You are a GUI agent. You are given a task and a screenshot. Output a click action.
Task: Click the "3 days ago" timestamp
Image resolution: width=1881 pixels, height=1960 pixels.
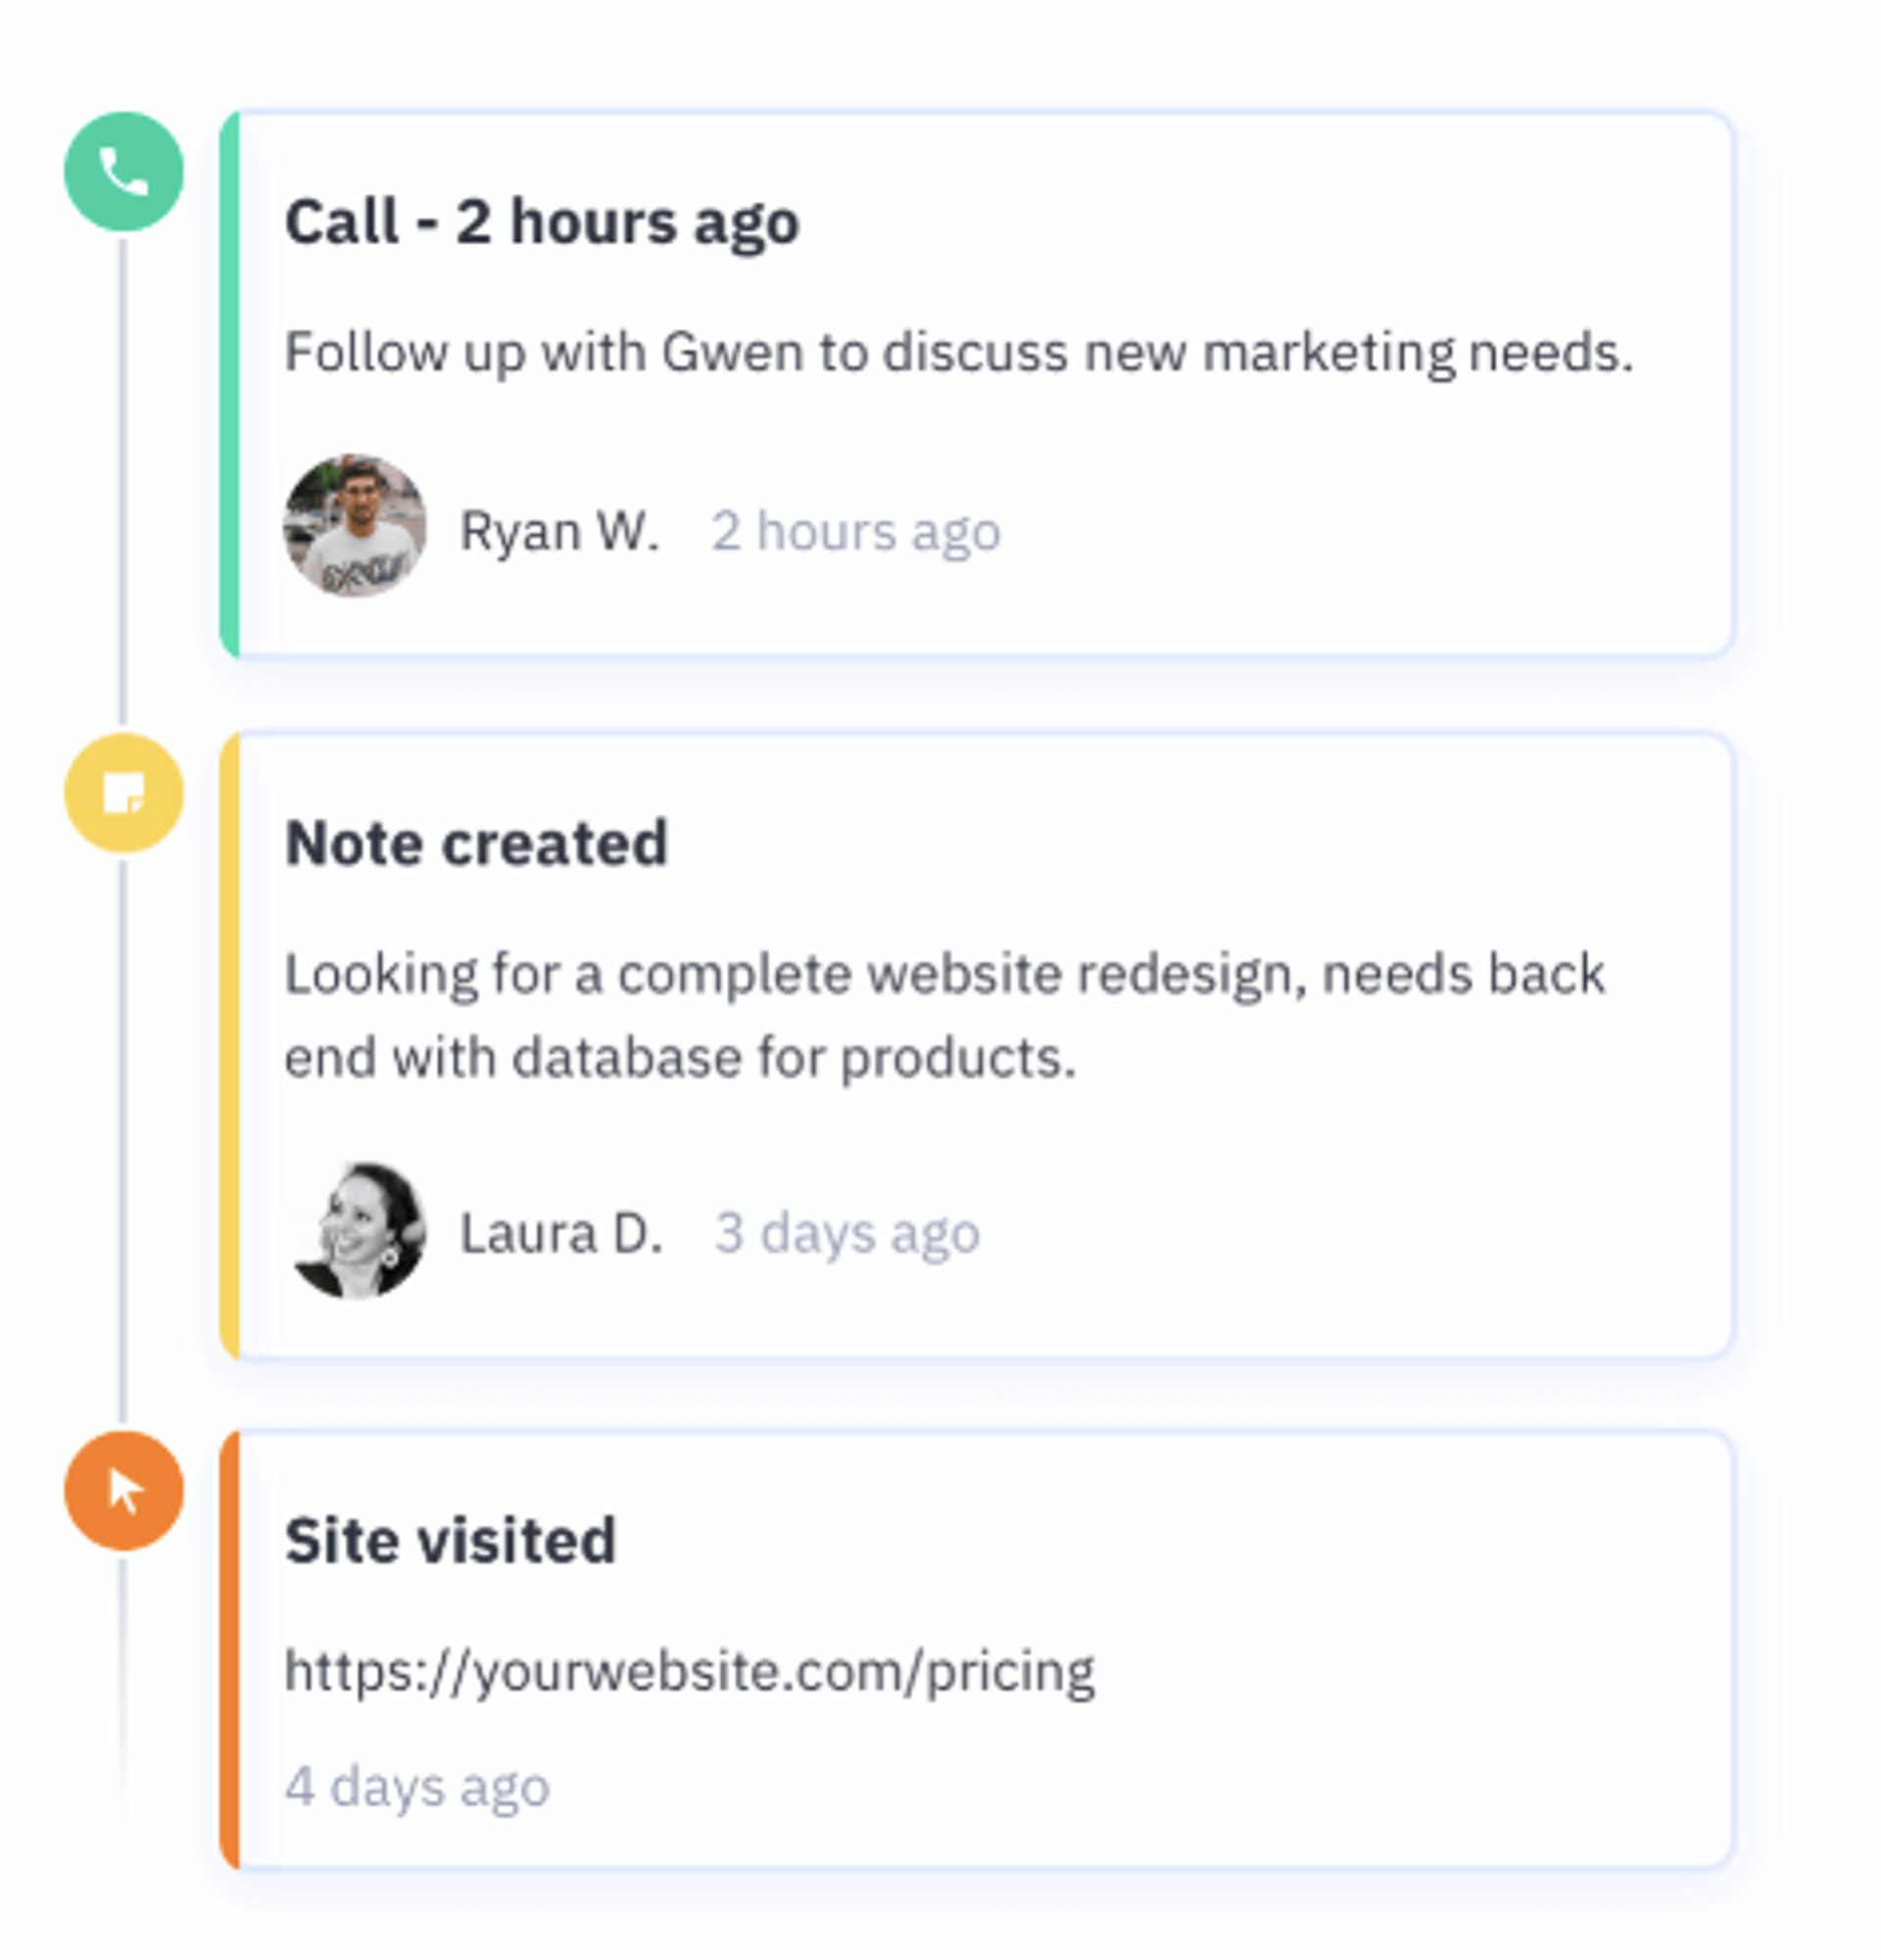(847, 1233)
